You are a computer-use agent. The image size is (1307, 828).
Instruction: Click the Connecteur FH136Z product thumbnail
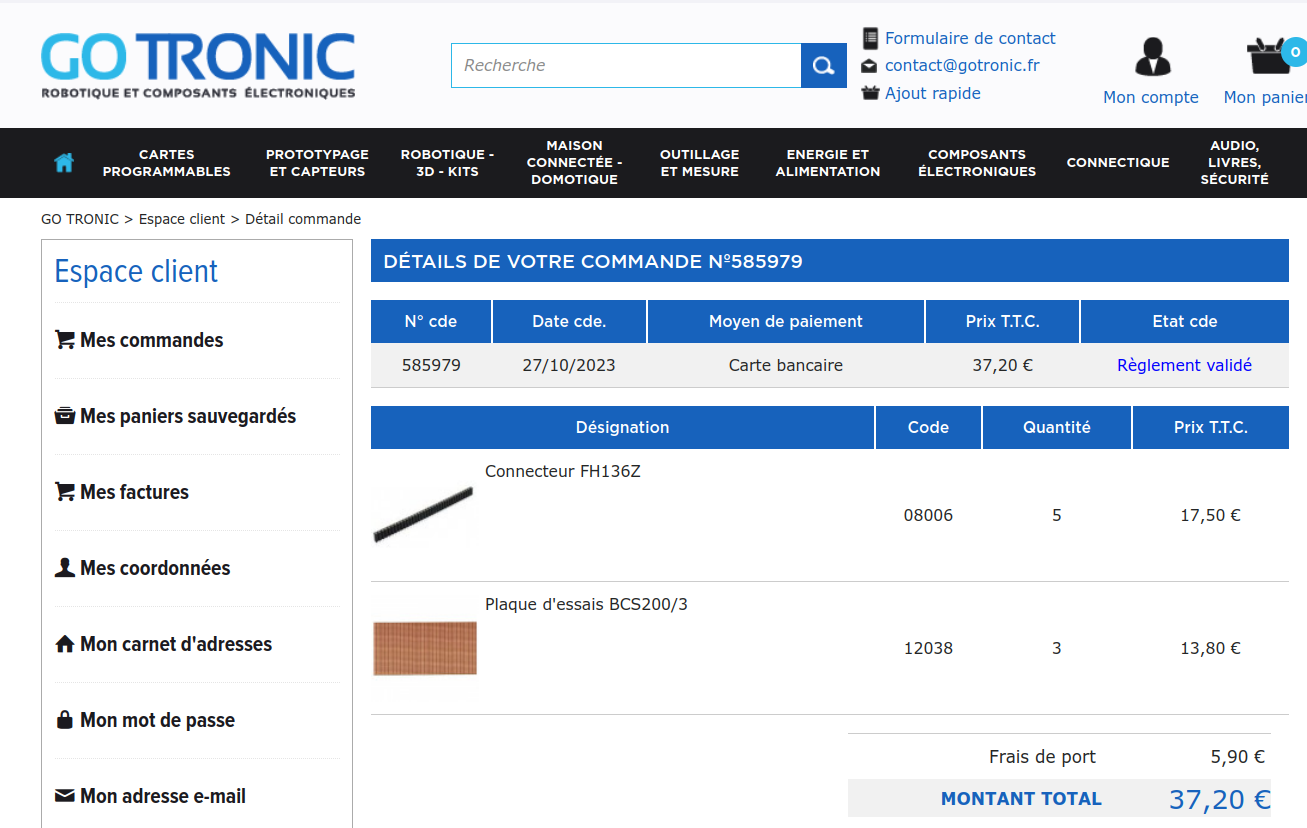pyautogui.click(x=423, y=515)
